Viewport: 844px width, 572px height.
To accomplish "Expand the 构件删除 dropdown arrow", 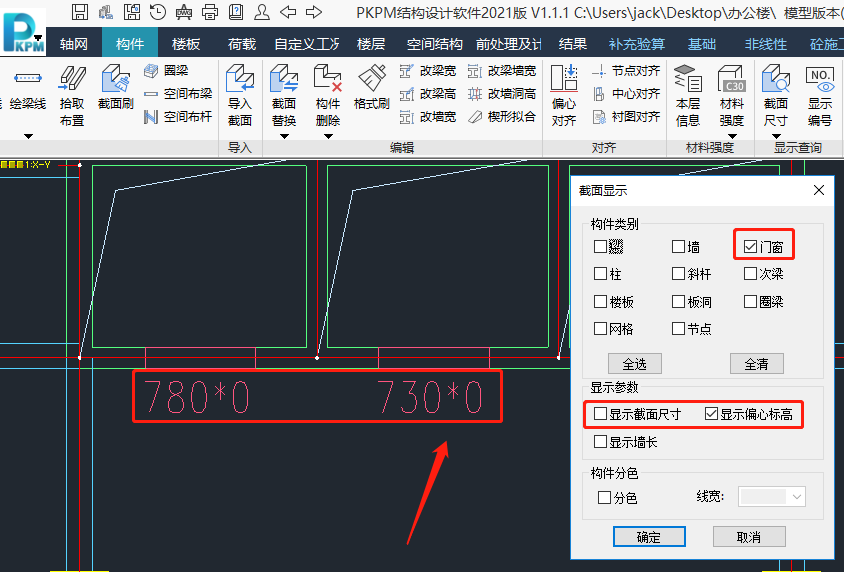I will (x=328, y=136).
